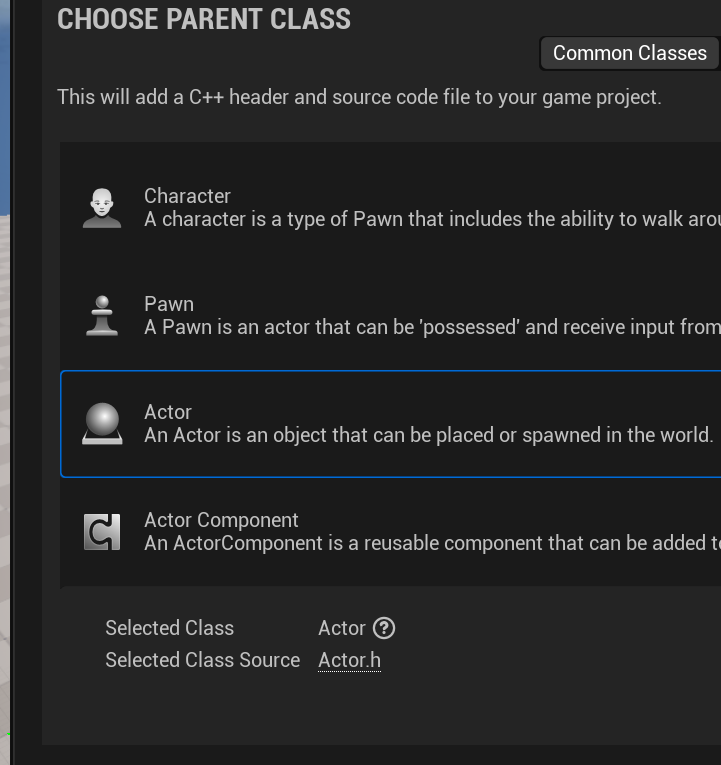Click the Character head icon
Viewport: 721px width, 765px height.
point(102,208)
